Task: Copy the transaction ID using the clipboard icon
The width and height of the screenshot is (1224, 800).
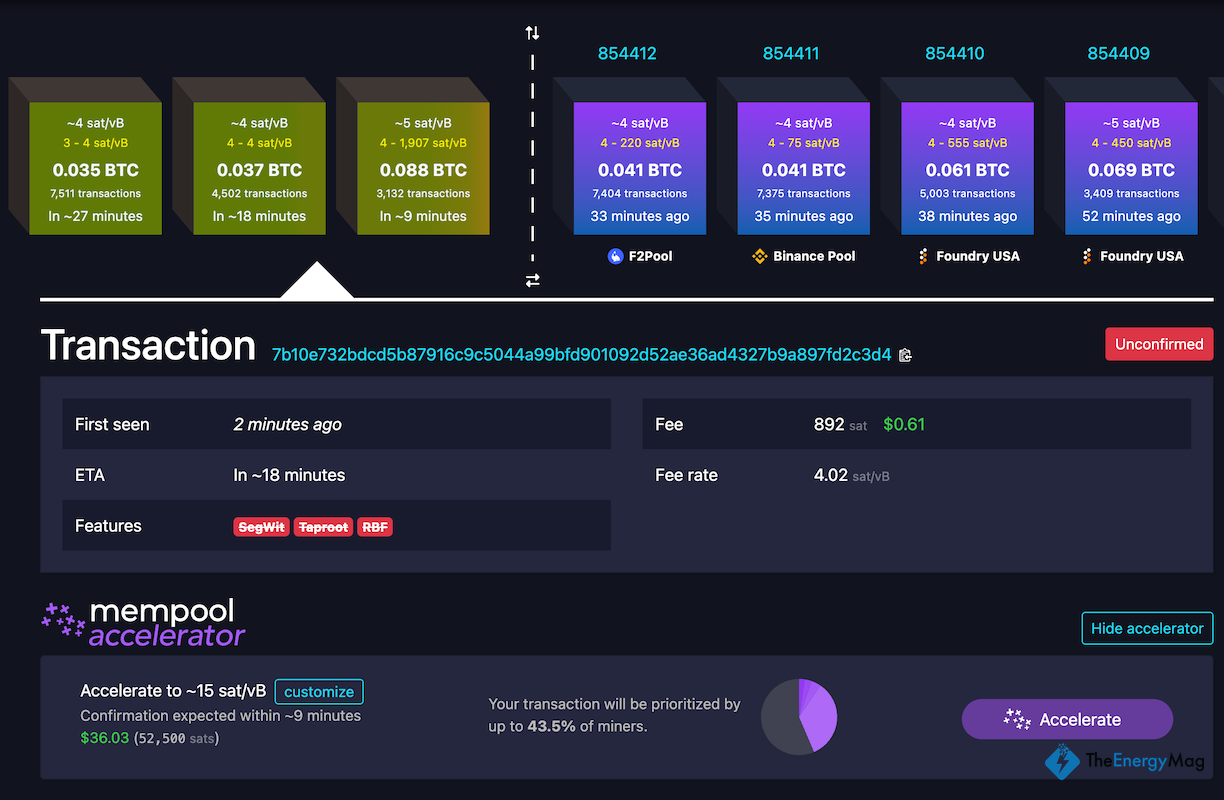Action: [x=906, y=355]
